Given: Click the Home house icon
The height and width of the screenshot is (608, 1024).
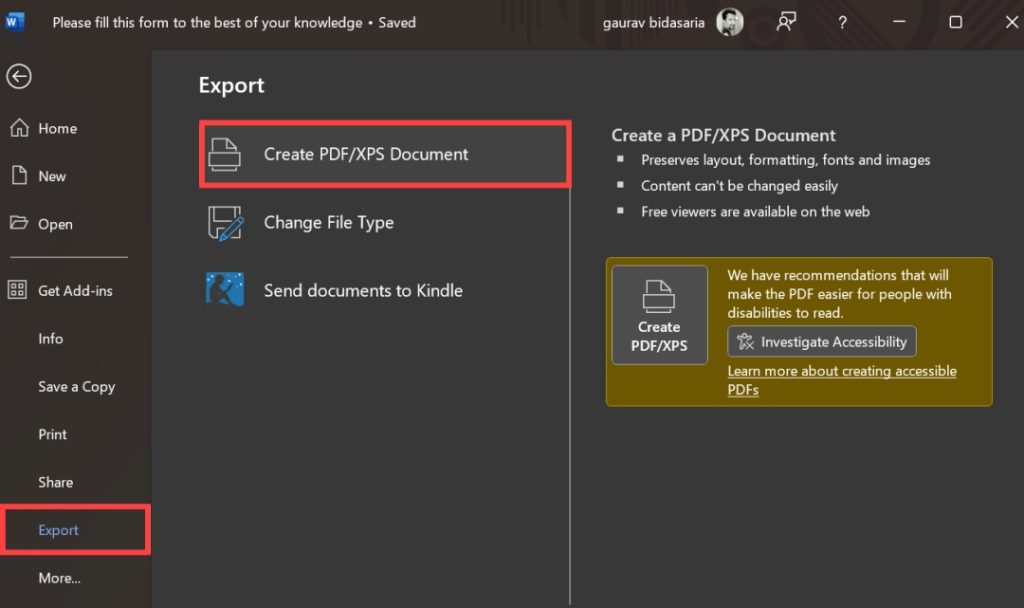Looking at the screenshot, I should 20,128.
